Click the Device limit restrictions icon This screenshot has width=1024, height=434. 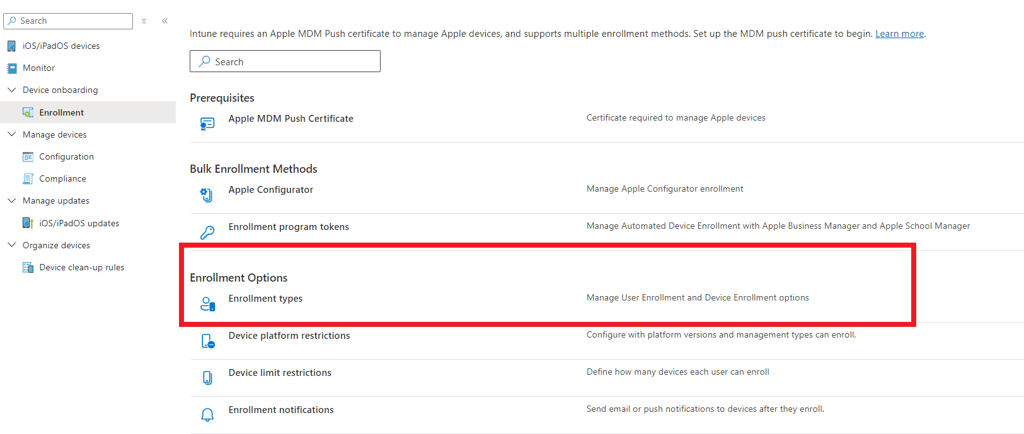[x=208, y=378]
